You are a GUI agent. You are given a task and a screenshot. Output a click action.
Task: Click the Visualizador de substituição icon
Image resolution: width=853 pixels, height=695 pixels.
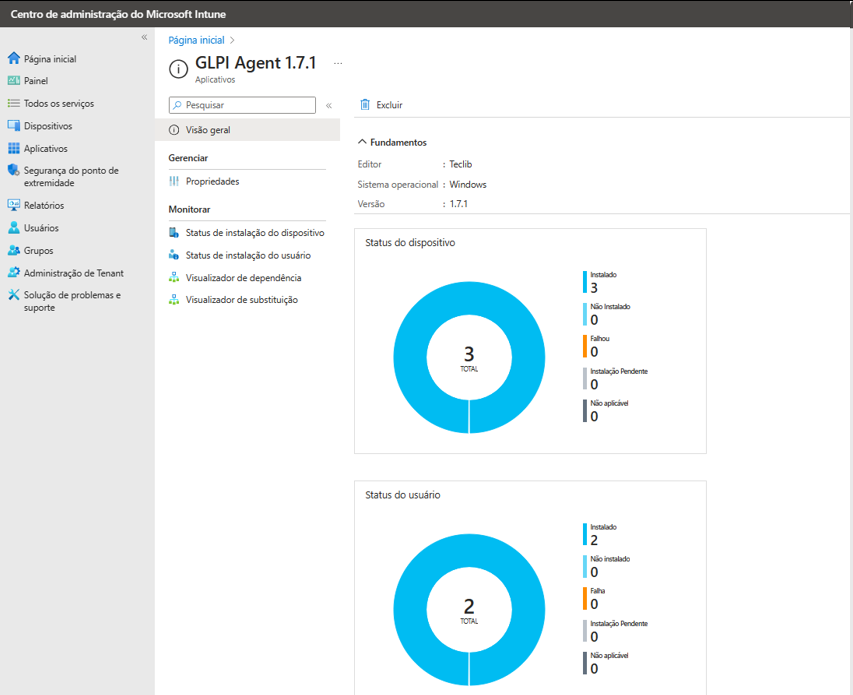[x=174, y=300]
